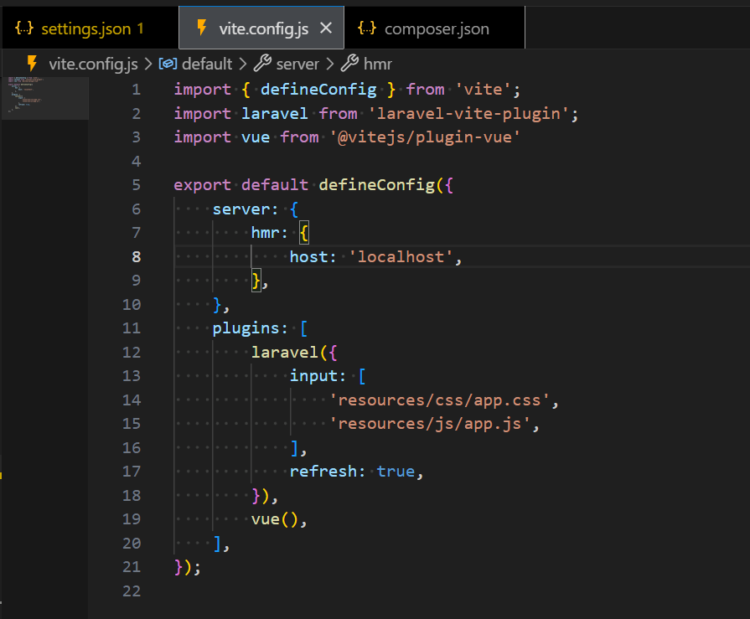This screenshot has height=619, width=750.
Task: Click the variable symbol icon before default
Action: (x=168, y=64)
